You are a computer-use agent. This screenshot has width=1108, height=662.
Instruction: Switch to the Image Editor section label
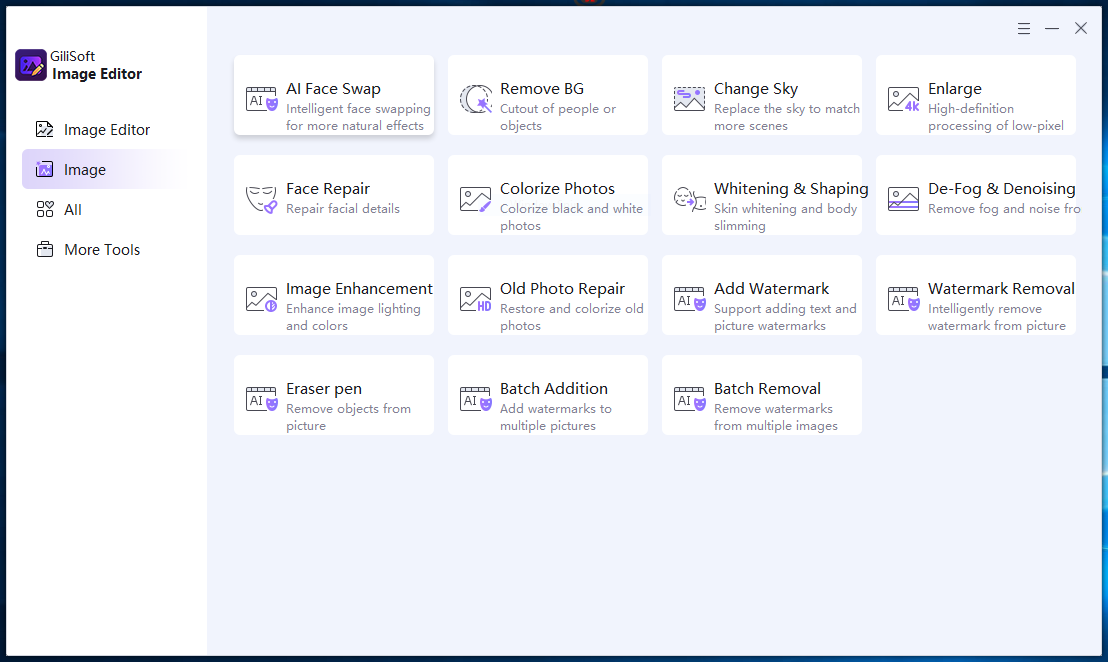tap(107, 130)
